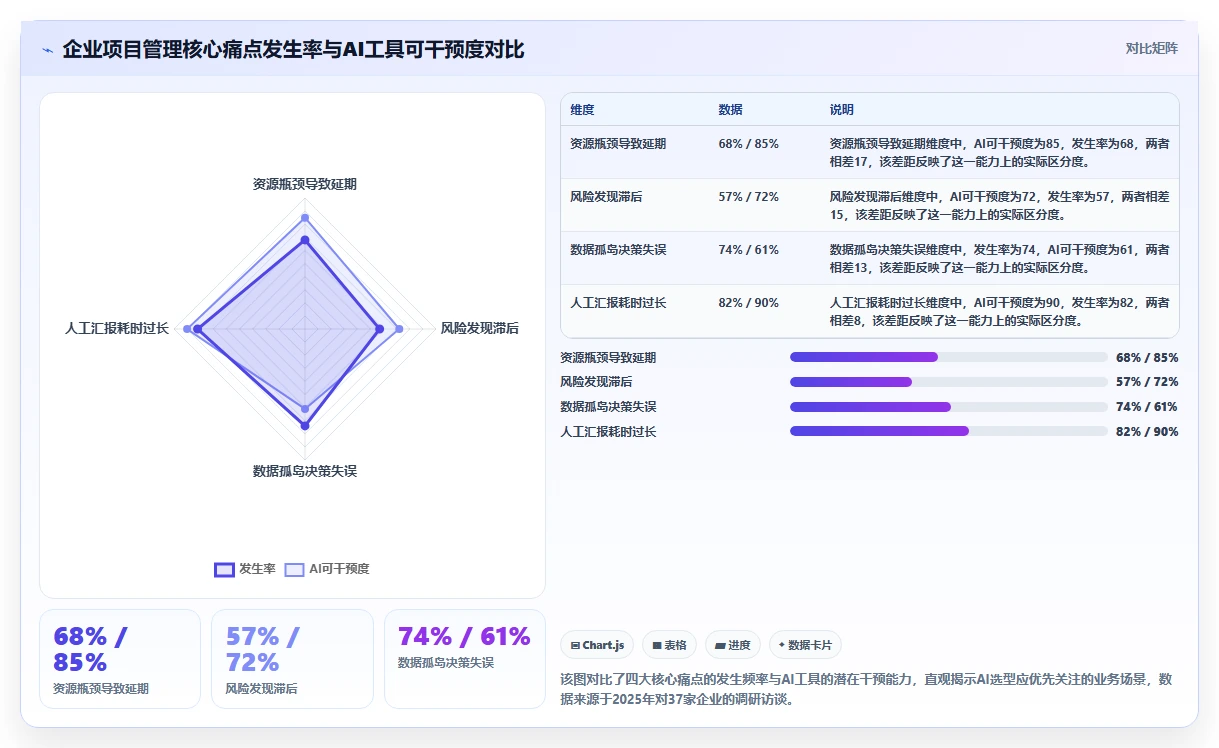This screenshot has height=748, width=1219.
Task: Click the 风险发现滞后 progress bar label
Action: (596, 382)
